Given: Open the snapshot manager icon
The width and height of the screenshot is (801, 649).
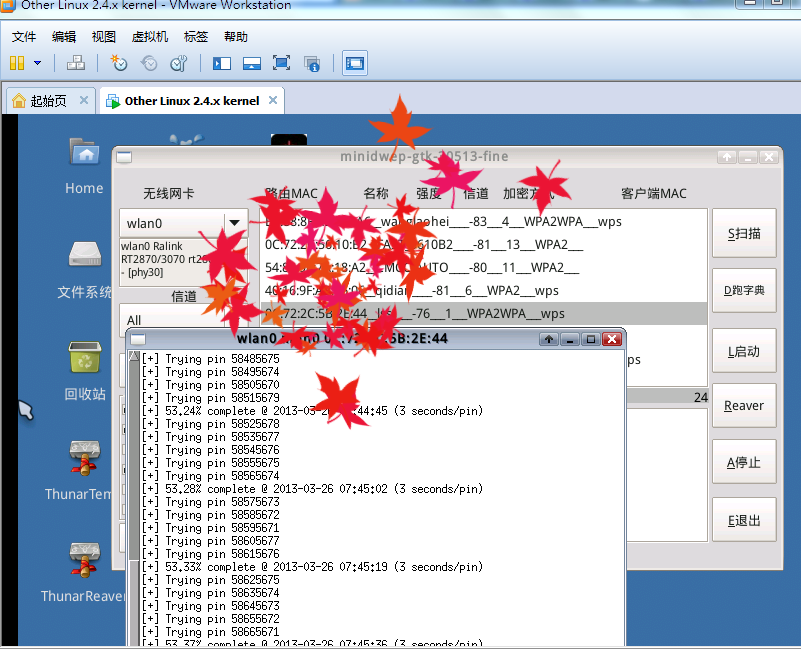Looking at the screenshot, I should click(x=179, y=63).
